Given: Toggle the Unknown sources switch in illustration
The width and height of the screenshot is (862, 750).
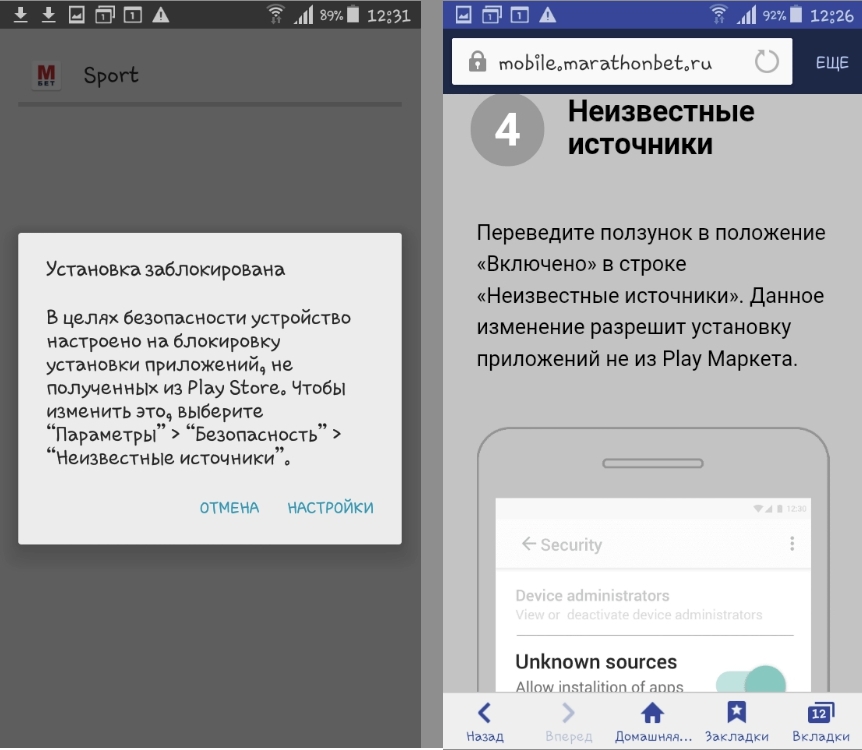Looking at the screenshot, I should tap(751, 680).
